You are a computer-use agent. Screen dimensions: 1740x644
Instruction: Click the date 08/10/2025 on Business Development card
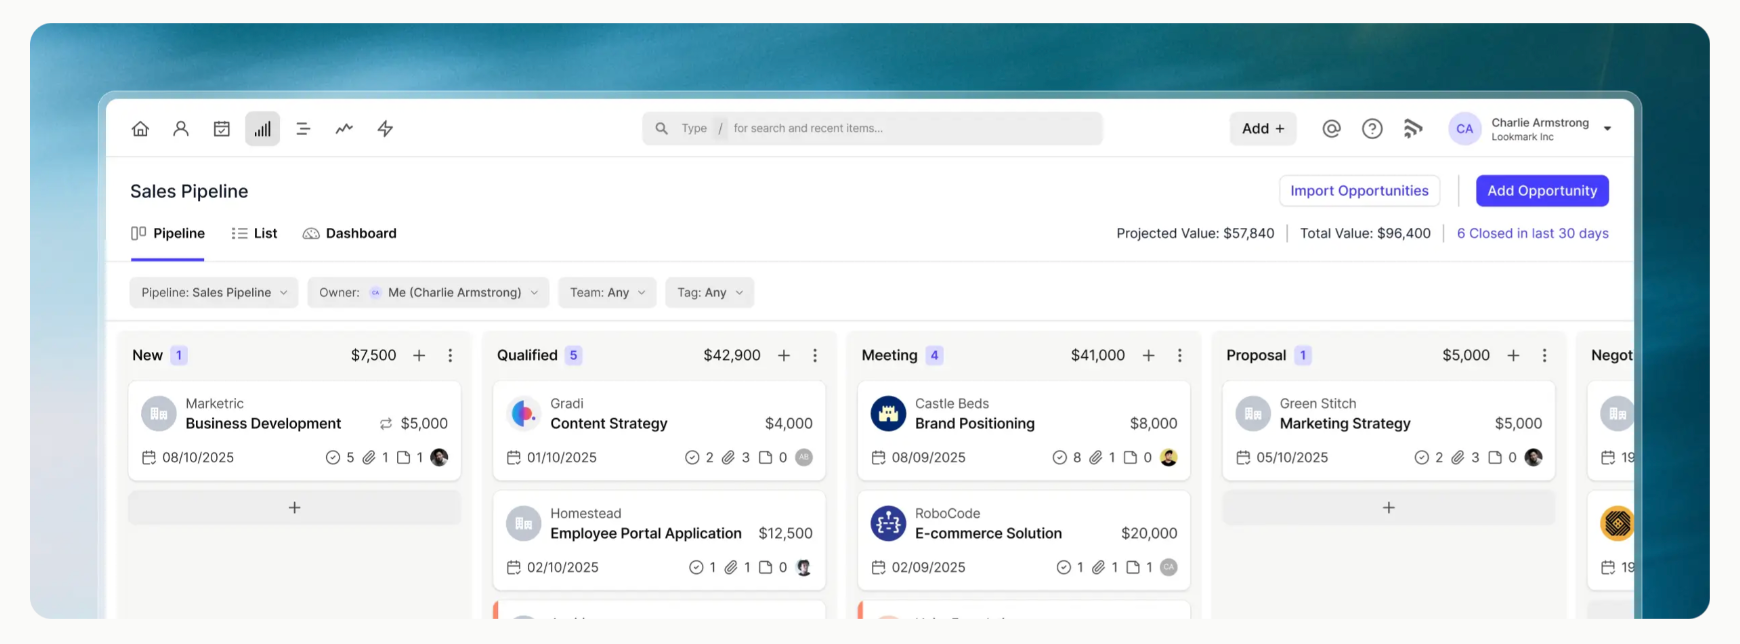pyautogui.click(x=198, y=458)
